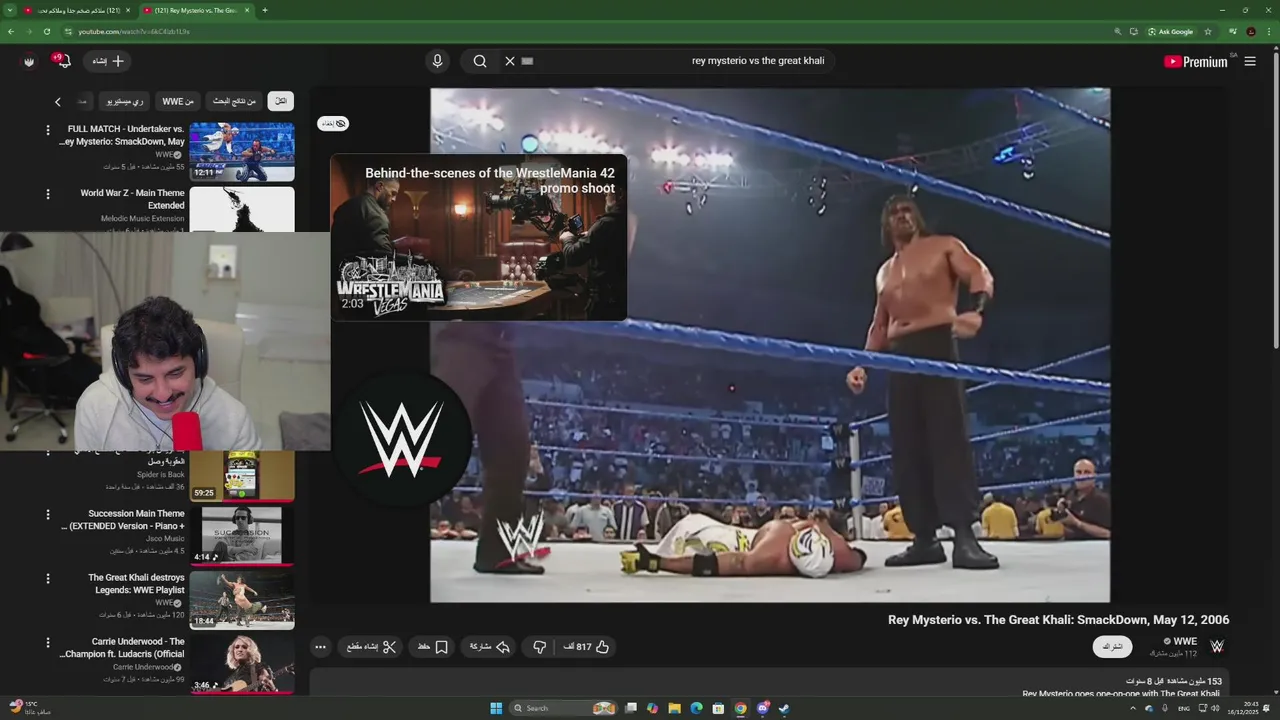The width and height of the screenshot is (1280, 720).
Task: Open Chrome zoom magnifier icon in address bar
Action: click(x=1118, y=31)
